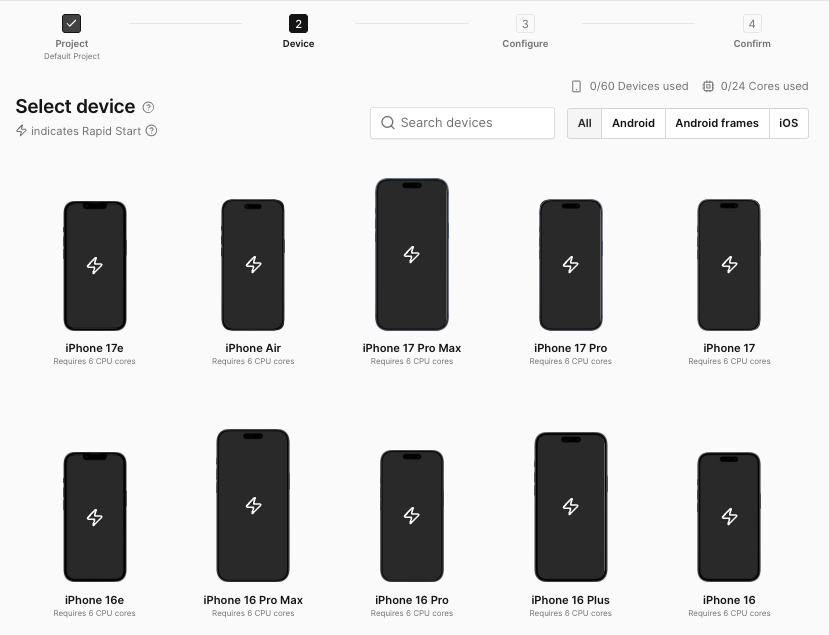Select the iPhone 16 Plus device image
This screenshot has height=635, width=829.
tap(570, 507)
